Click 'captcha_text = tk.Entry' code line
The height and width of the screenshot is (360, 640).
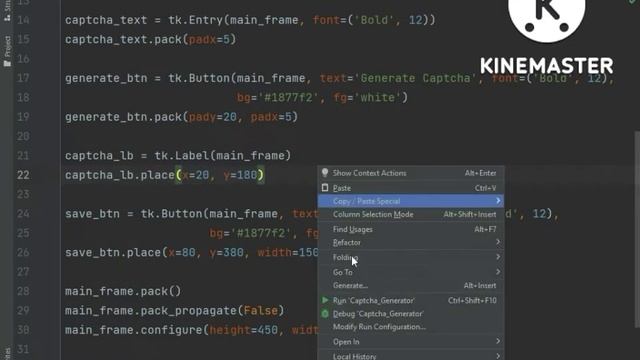coord(250,20)
